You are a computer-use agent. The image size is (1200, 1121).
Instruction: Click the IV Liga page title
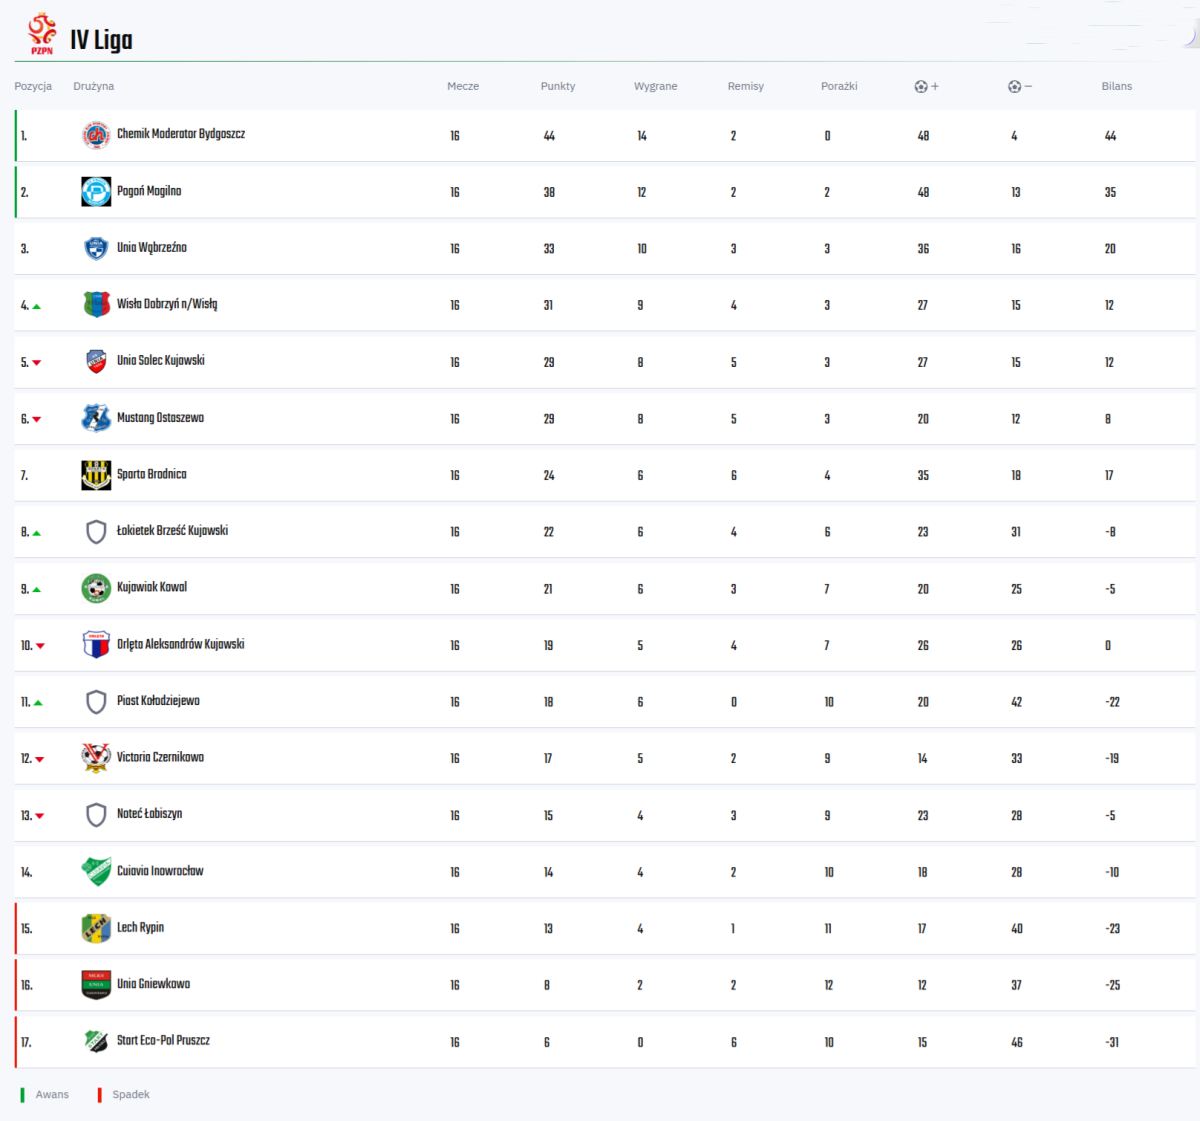tap(101, 40)
